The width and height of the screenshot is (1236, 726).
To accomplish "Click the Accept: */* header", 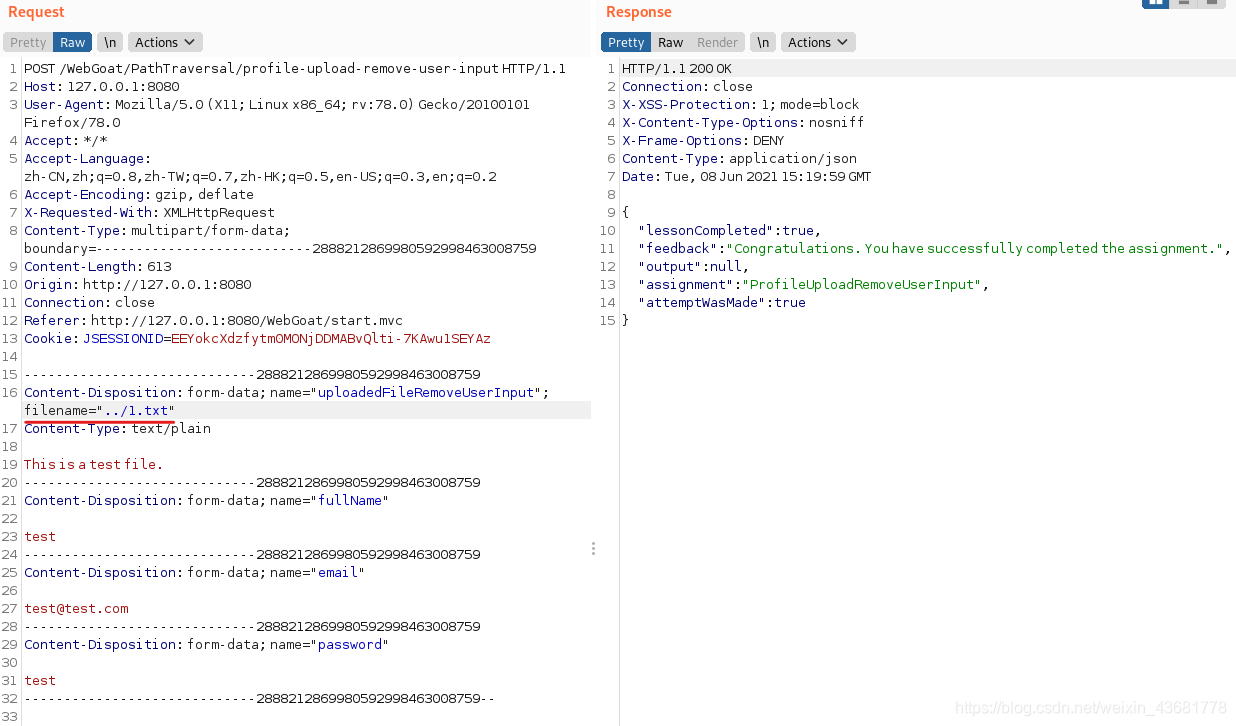I will [x=66, y=140].
